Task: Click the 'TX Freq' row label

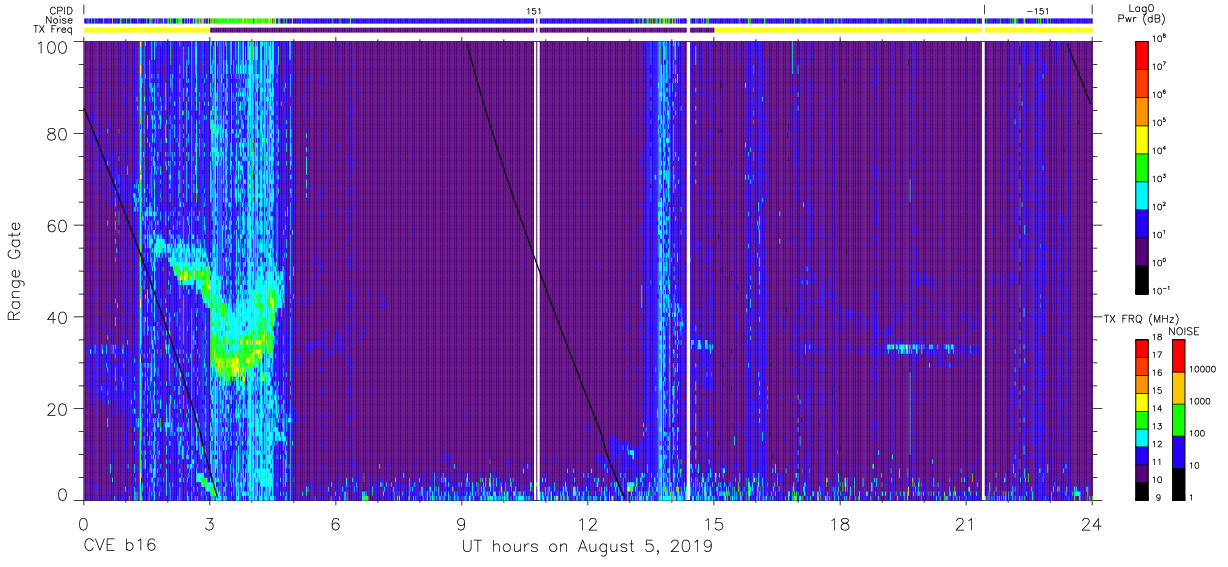Action: tap(55, 30)
